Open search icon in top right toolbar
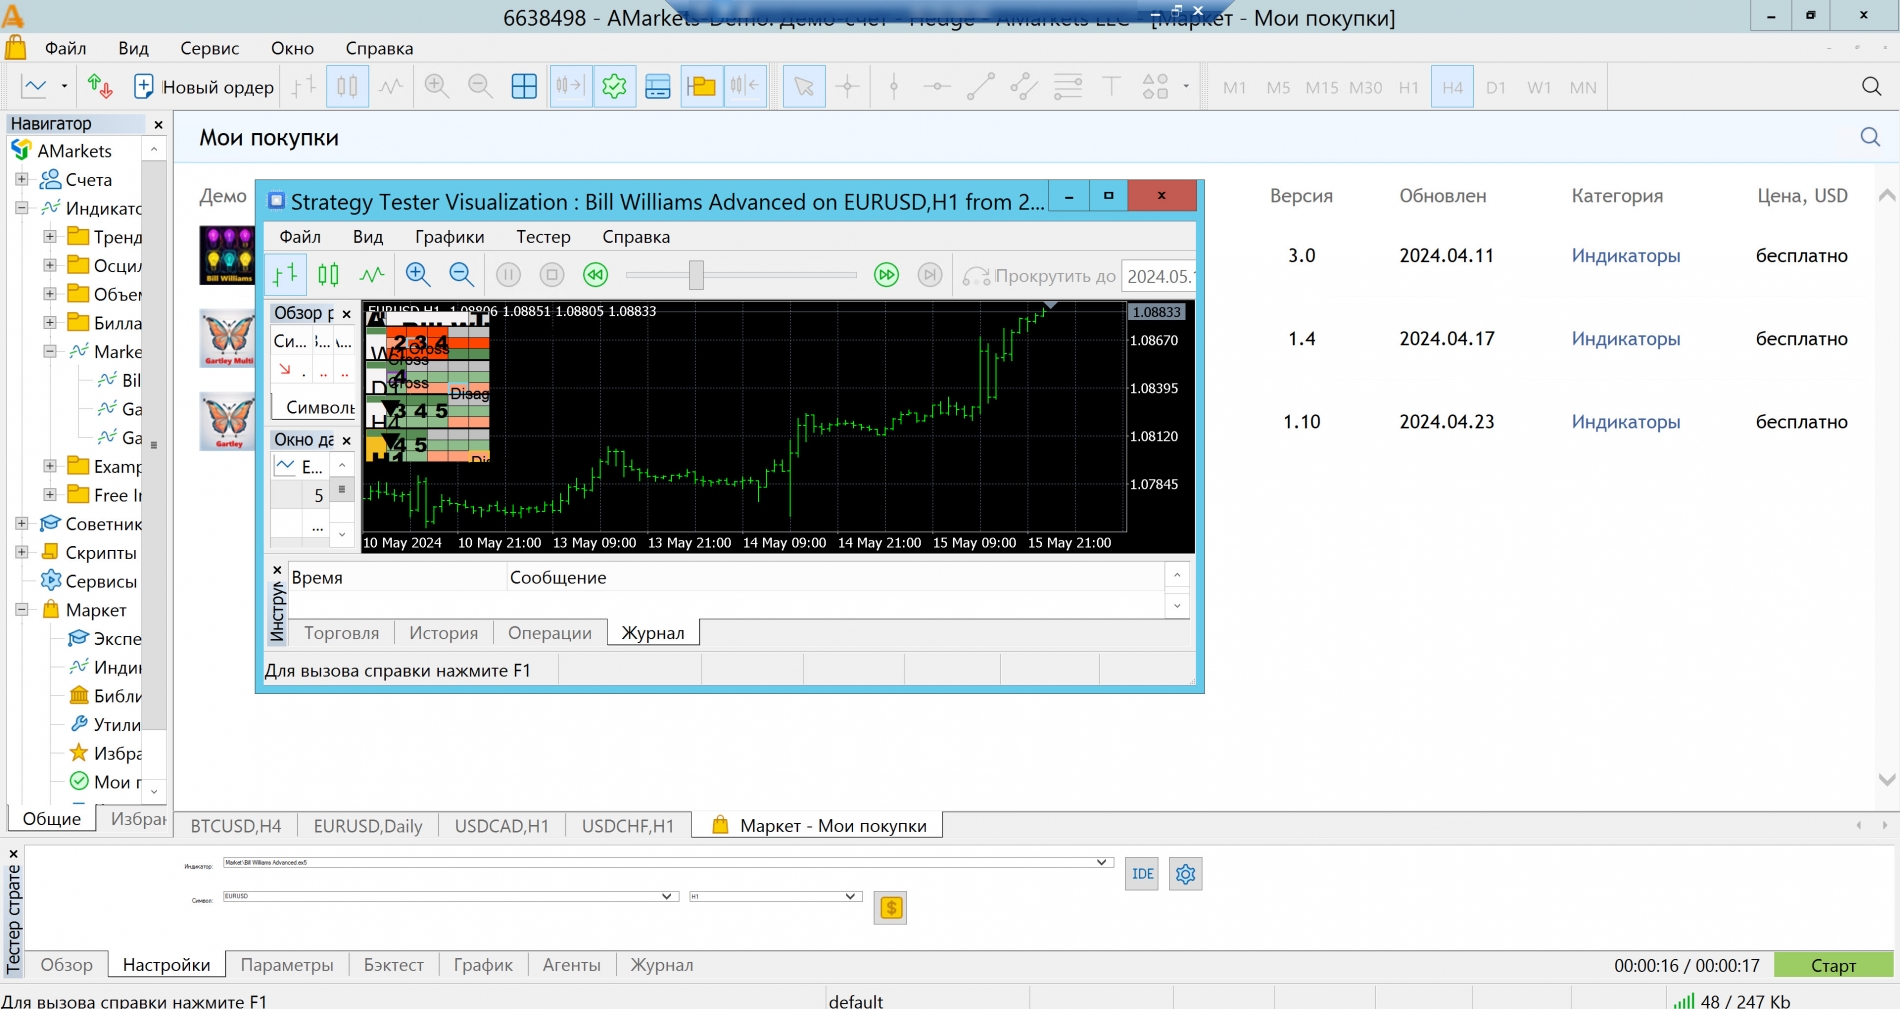 [x=1871, y=87]
